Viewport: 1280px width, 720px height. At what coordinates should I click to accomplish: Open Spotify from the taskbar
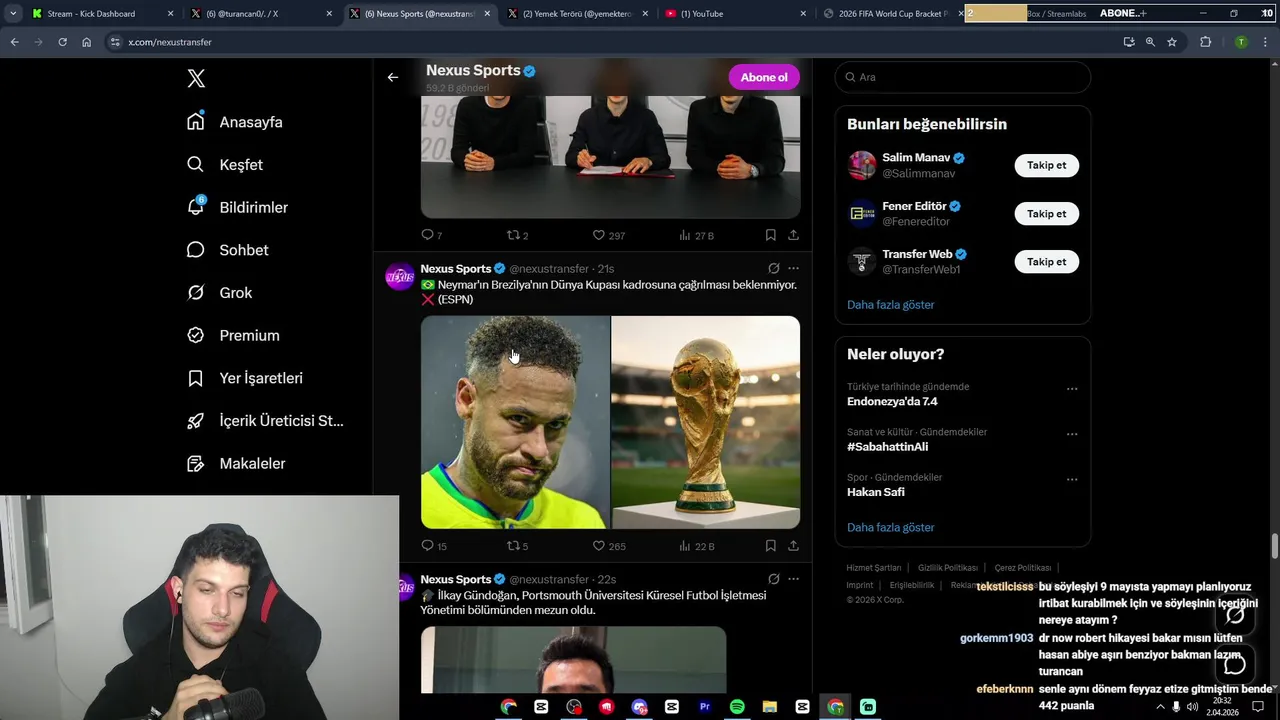(737, 707)
